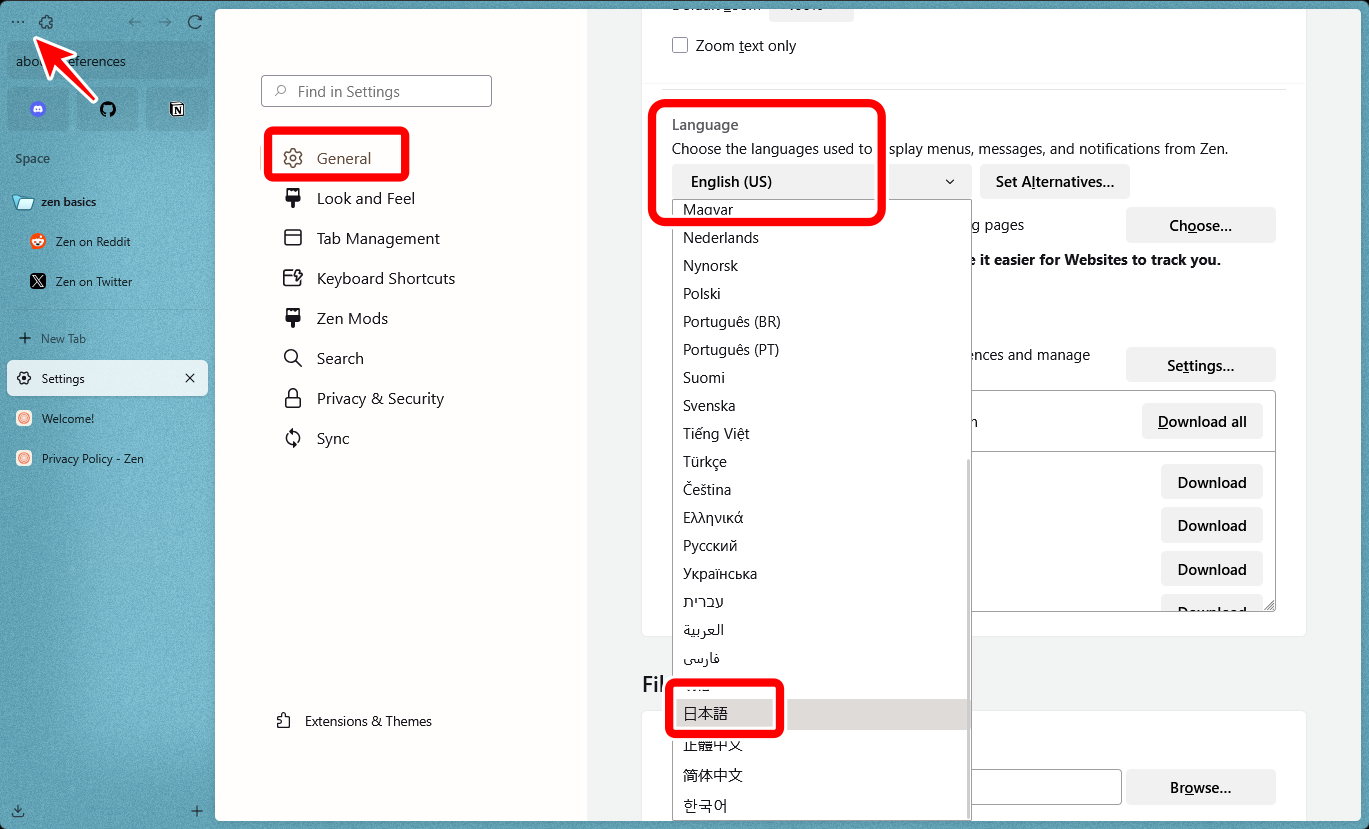Close the Settings tab
Screen dimensions: 1369x829
[190, 378]
